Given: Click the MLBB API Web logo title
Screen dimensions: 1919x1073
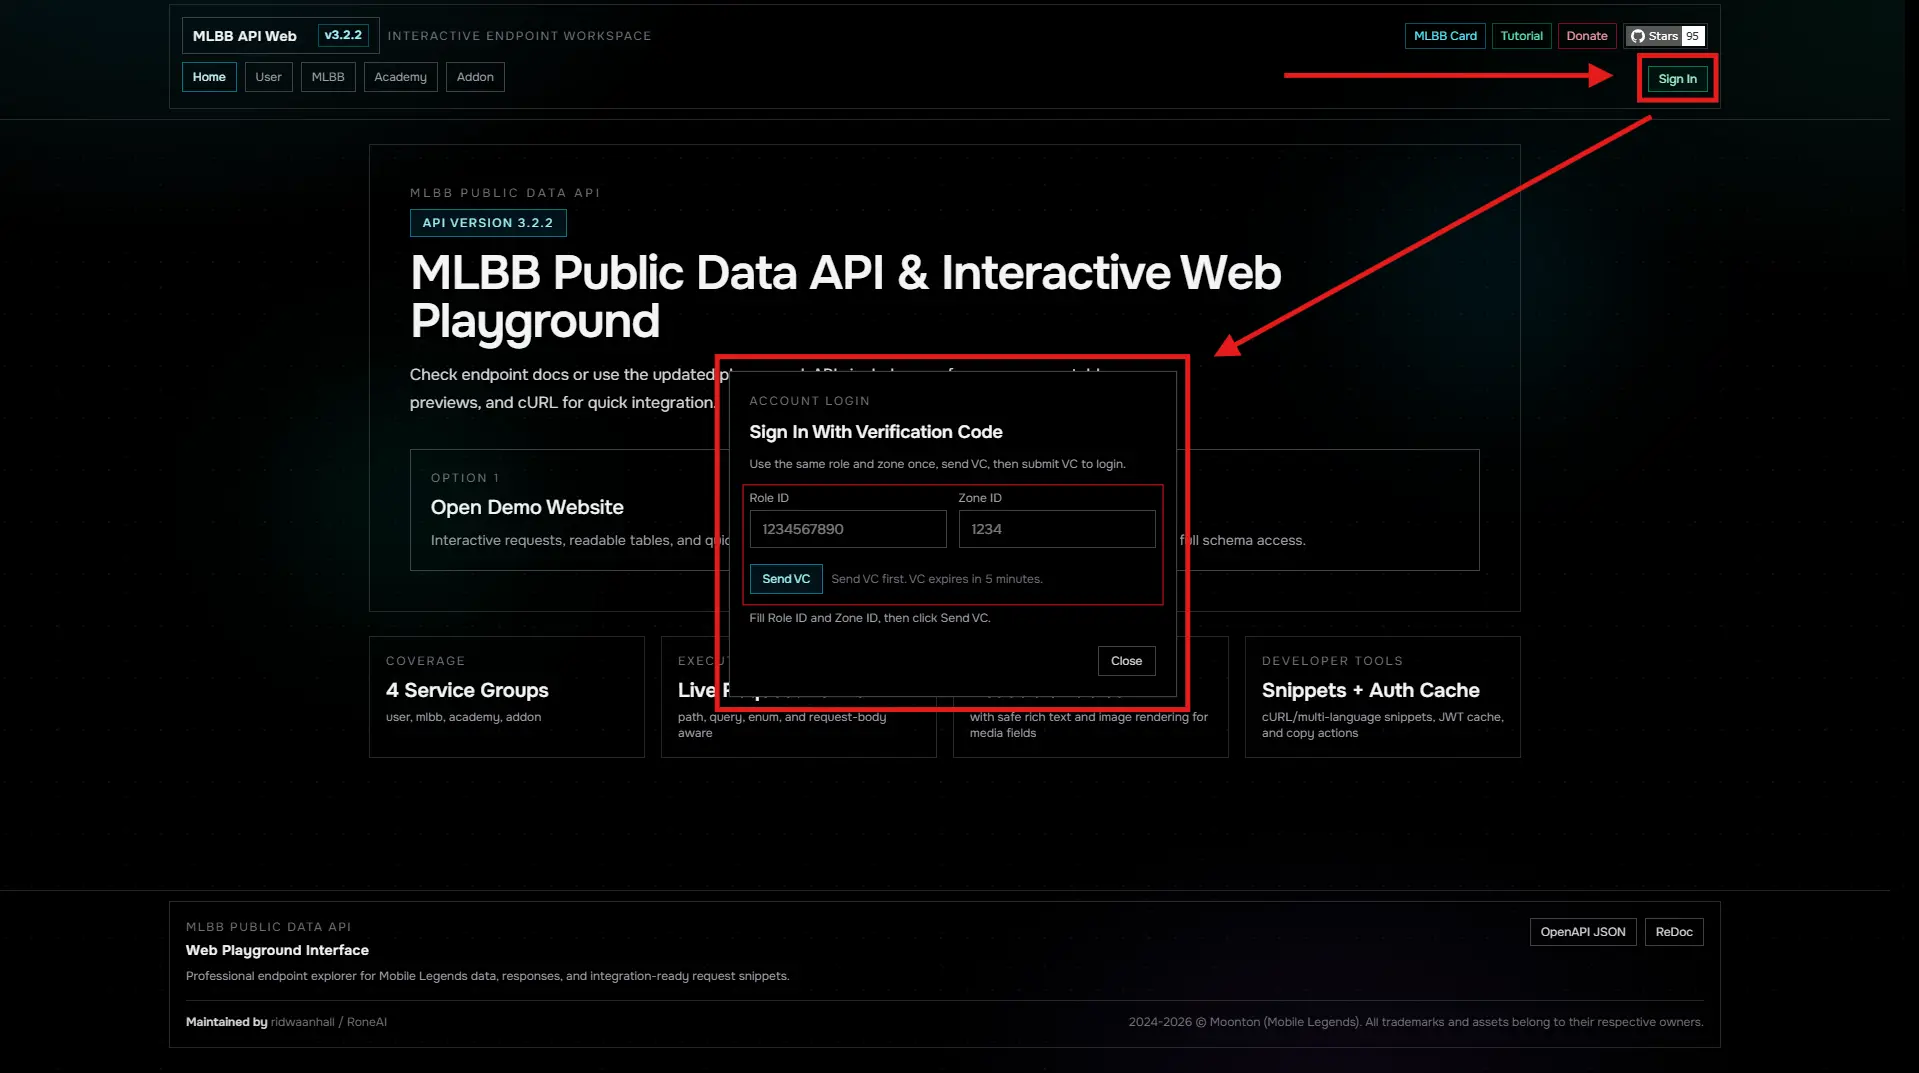Looking at the screenshot, I should click(x=244, y=36).
